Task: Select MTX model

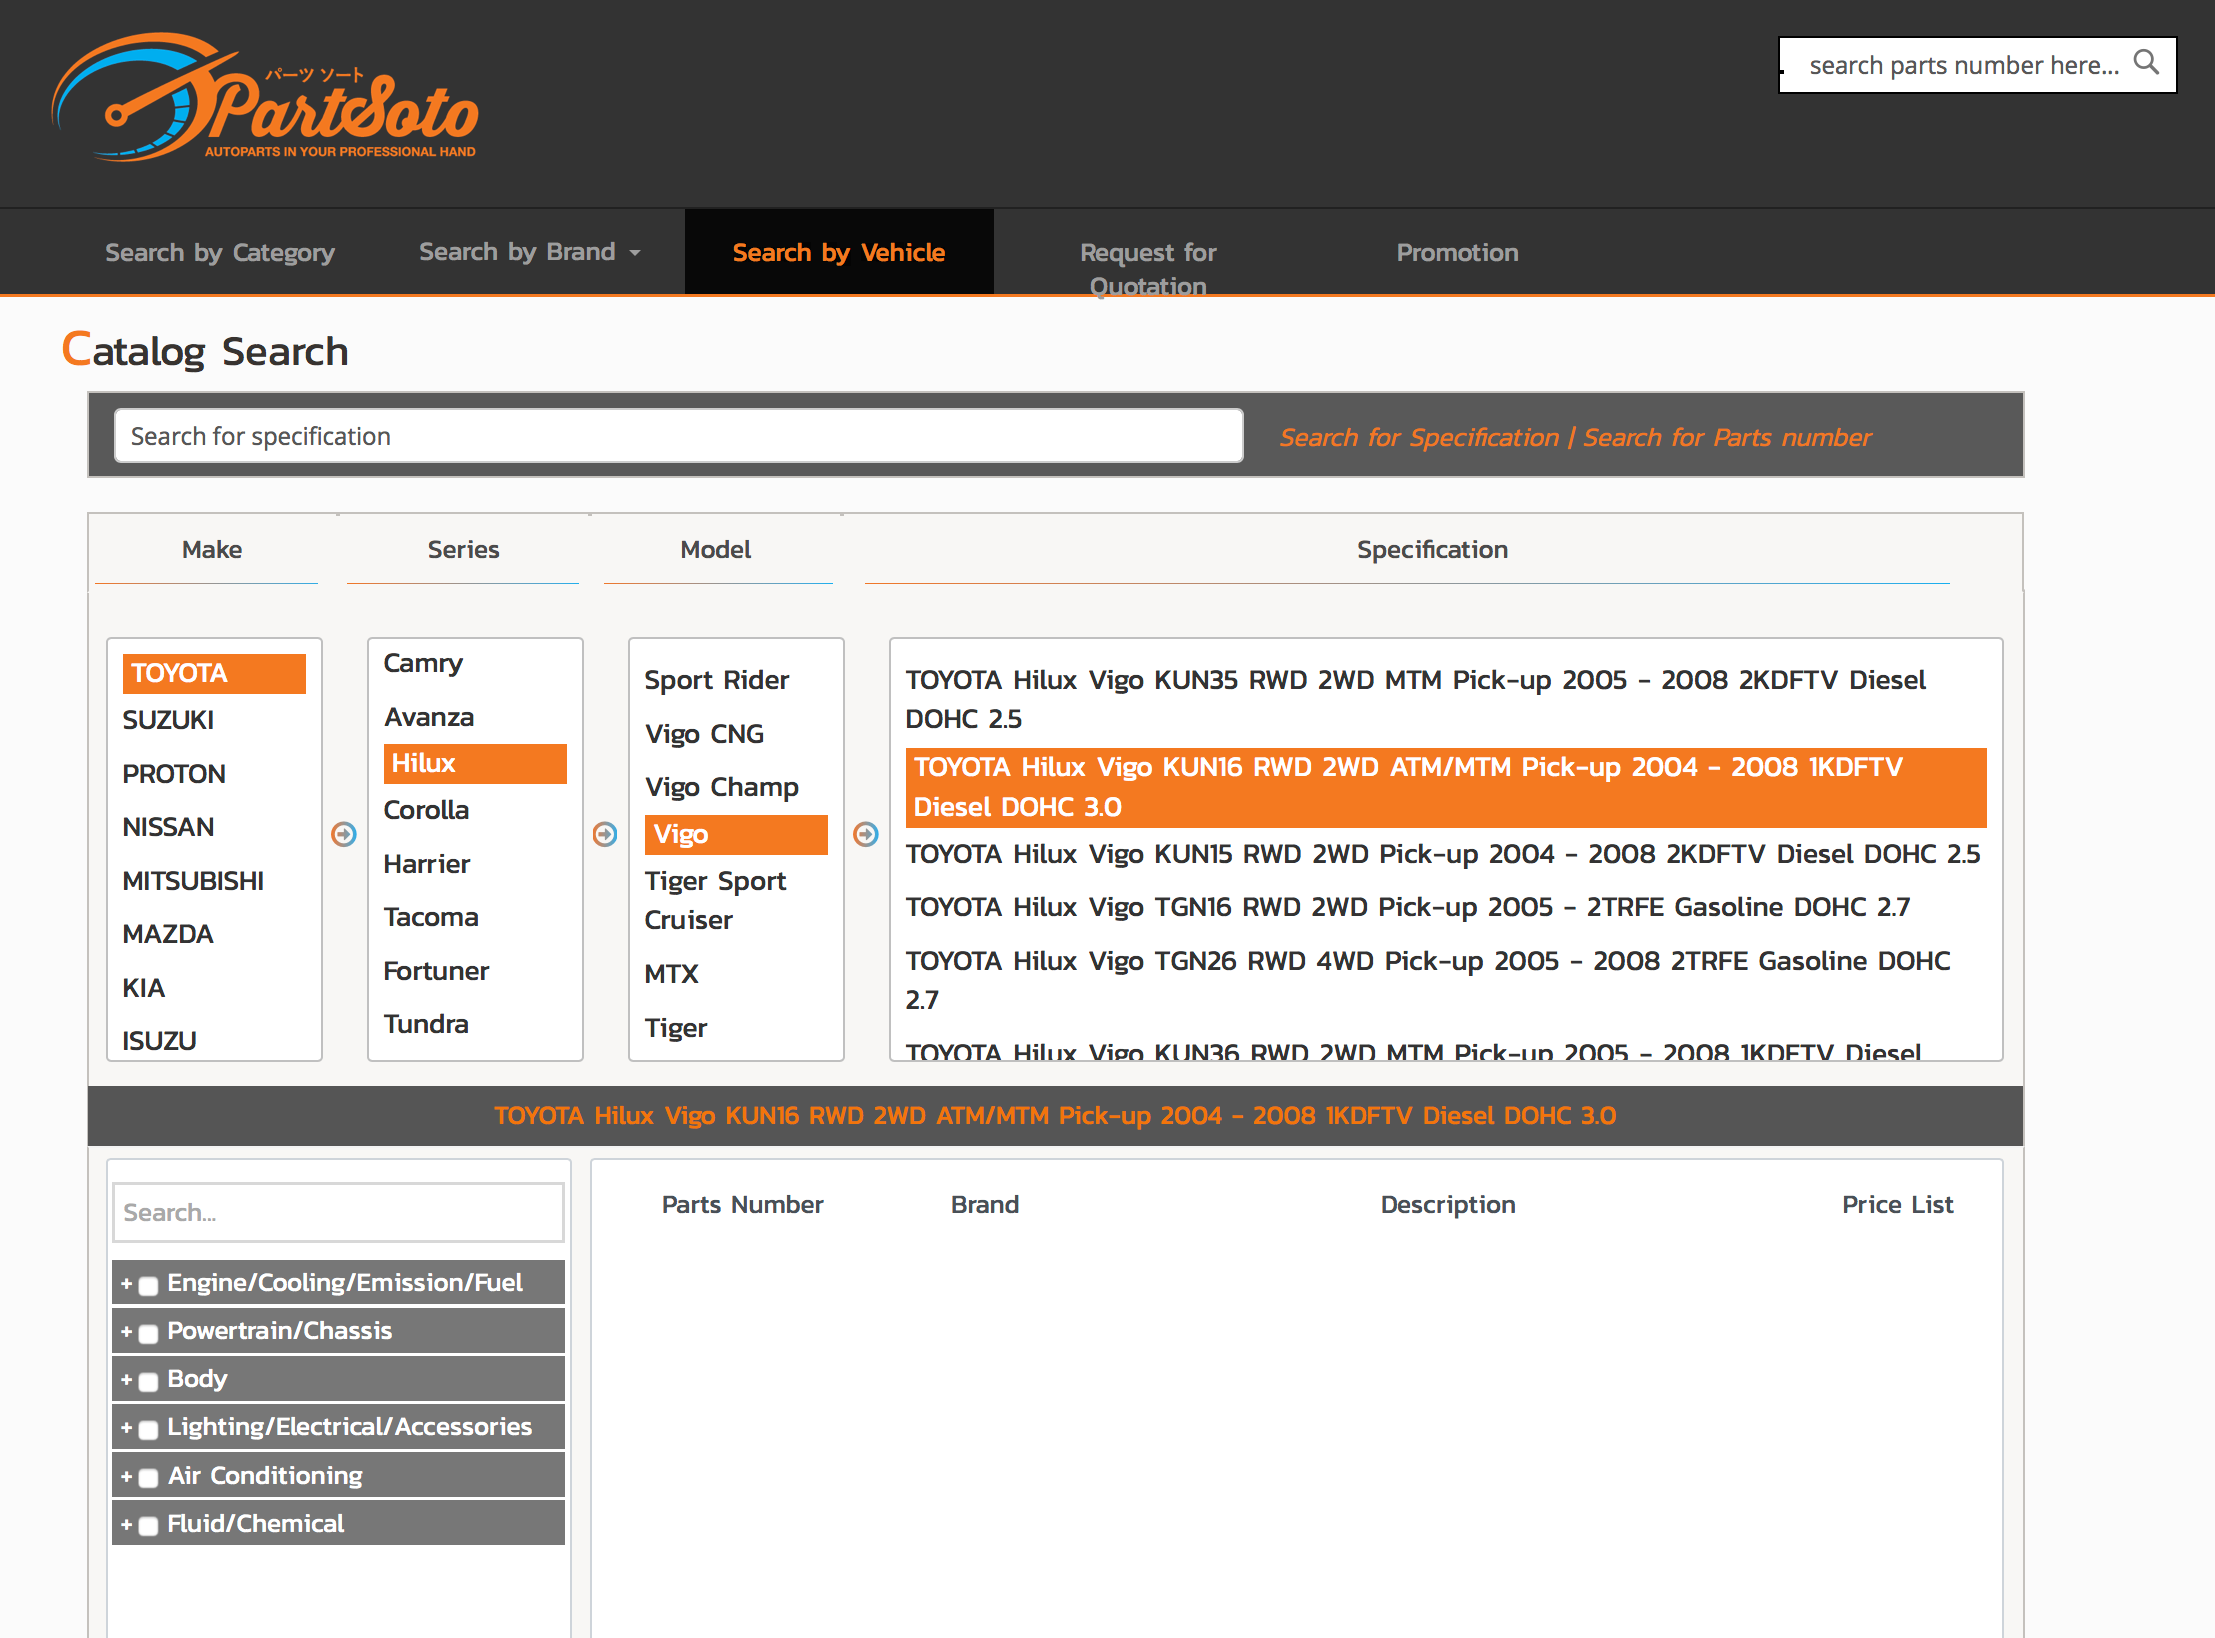Action: click(672, 974)
